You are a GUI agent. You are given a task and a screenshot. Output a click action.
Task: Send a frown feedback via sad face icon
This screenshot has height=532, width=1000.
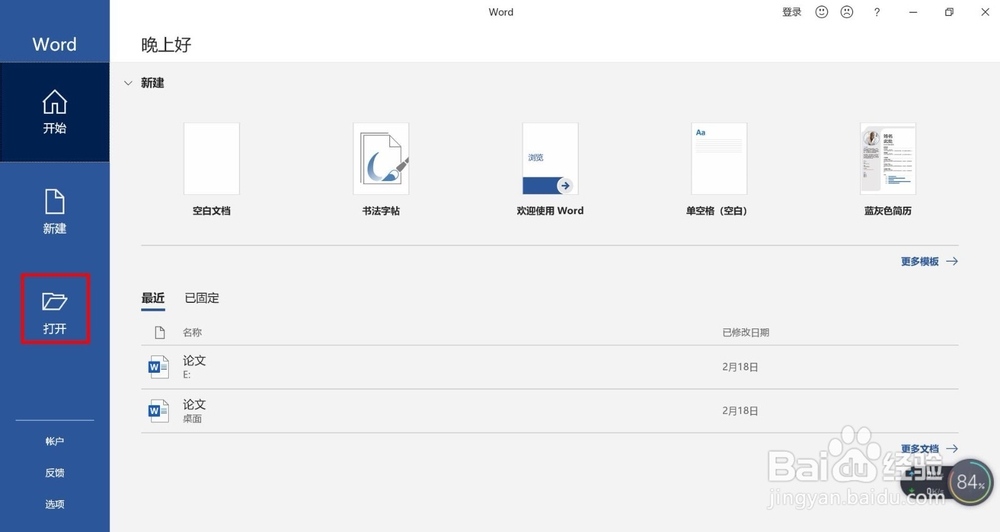coord(847,12)
